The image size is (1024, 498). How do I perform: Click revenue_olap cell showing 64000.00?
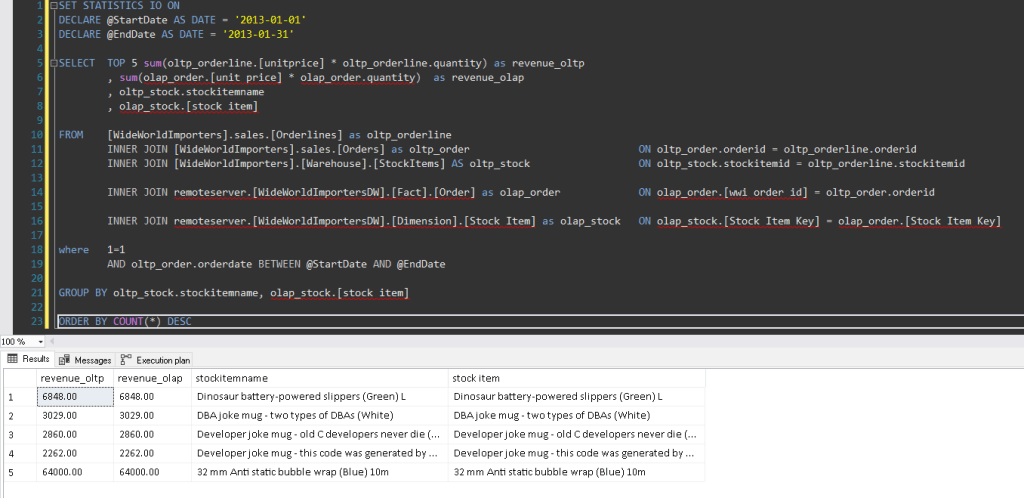tap(153, 472)
